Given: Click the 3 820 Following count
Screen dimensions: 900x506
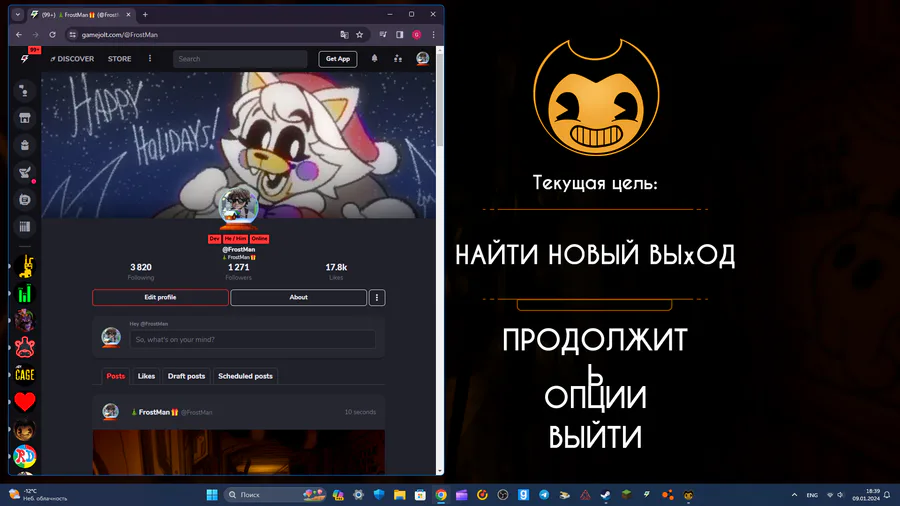Looking at the screenshot, I should [141, 271].
